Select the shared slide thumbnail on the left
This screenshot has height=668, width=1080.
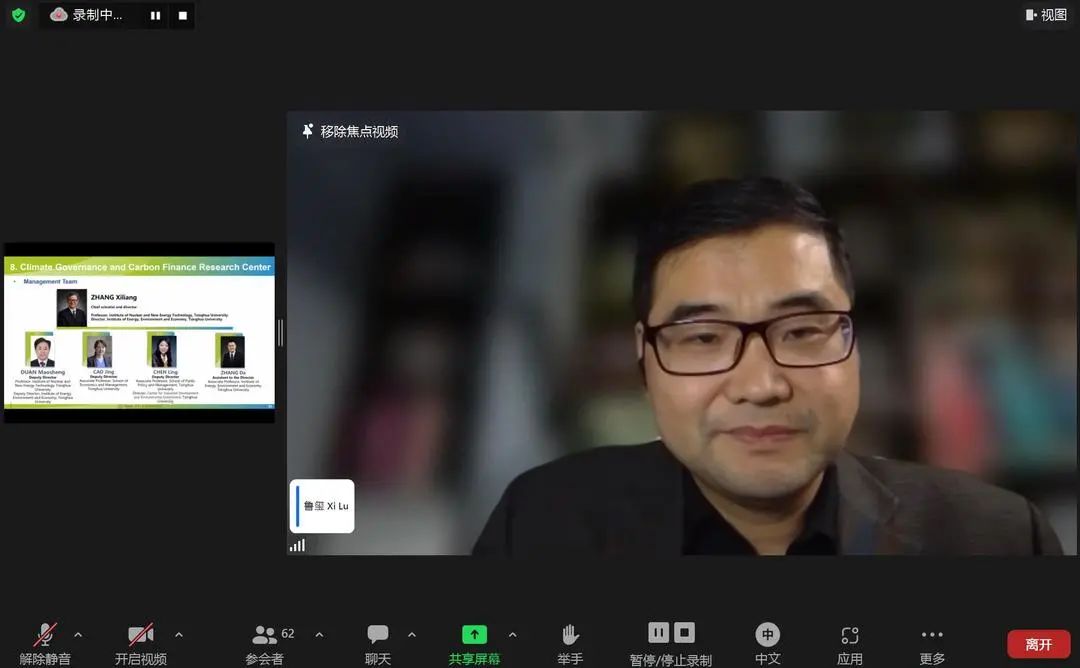tap(139, 333)
